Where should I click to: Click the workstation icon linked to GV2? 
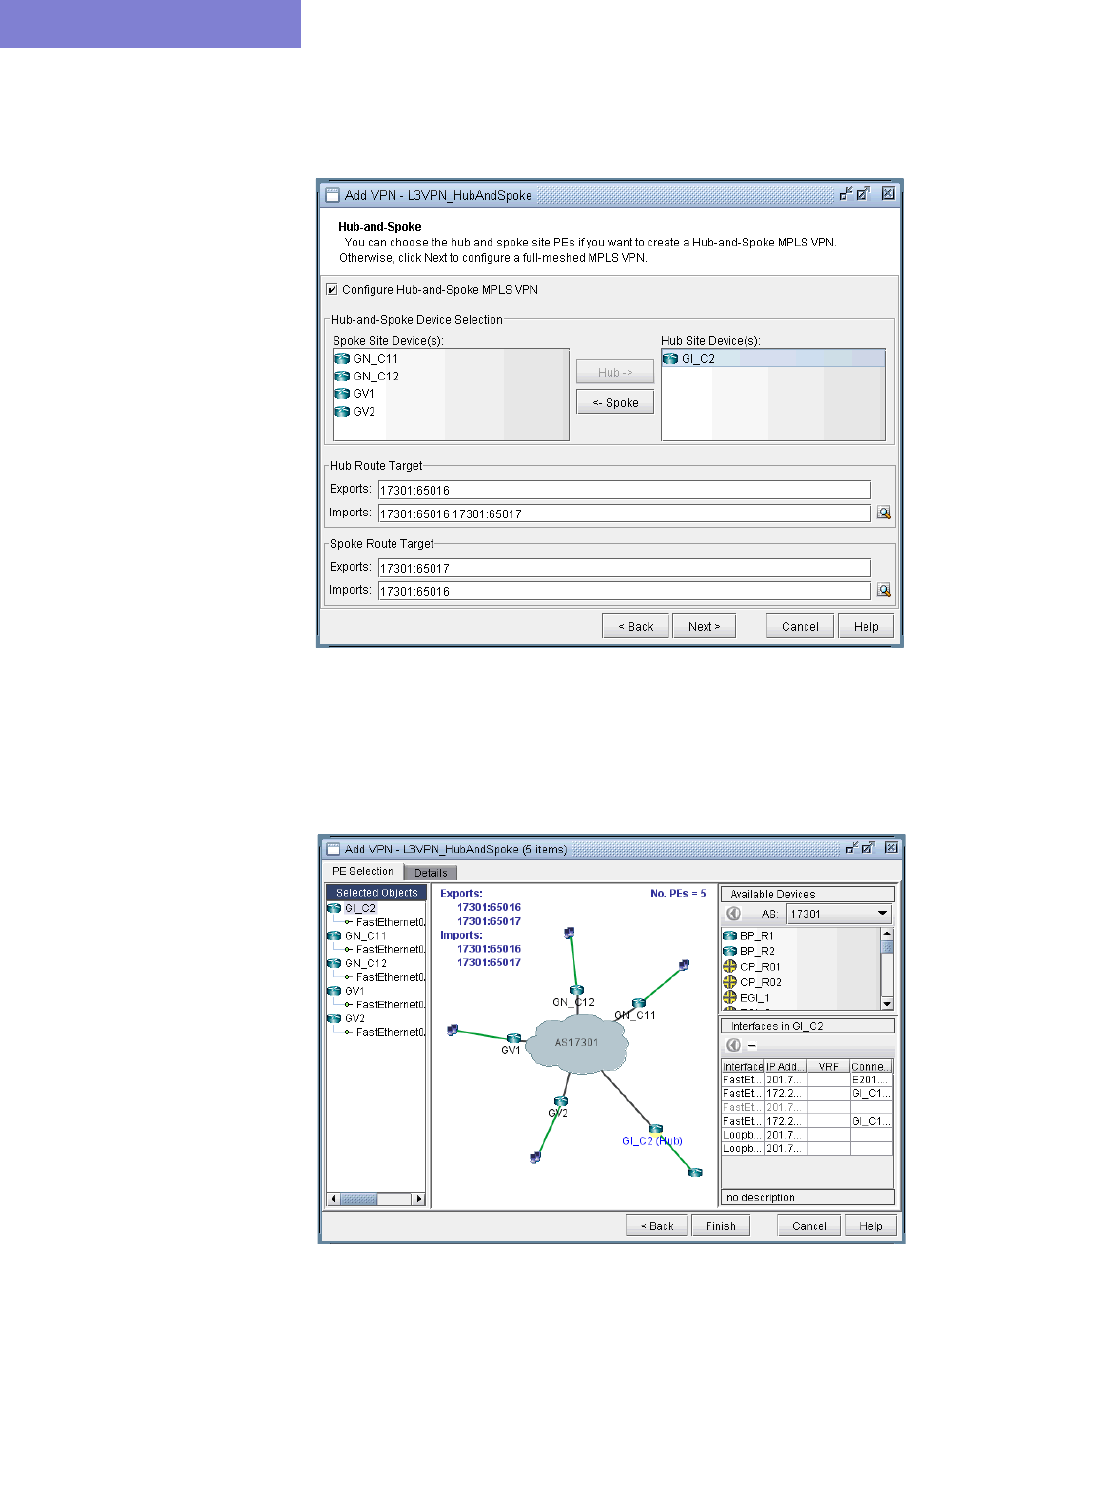[536, 1157]
